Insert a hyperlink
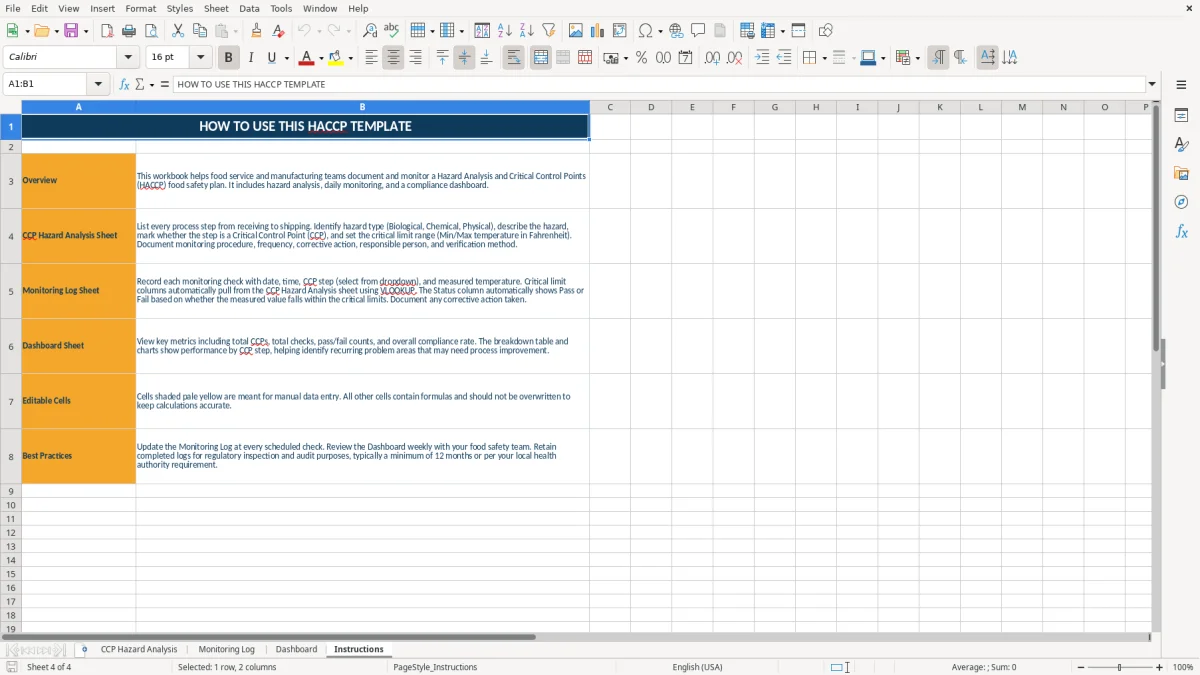 (x=676, y=31)
